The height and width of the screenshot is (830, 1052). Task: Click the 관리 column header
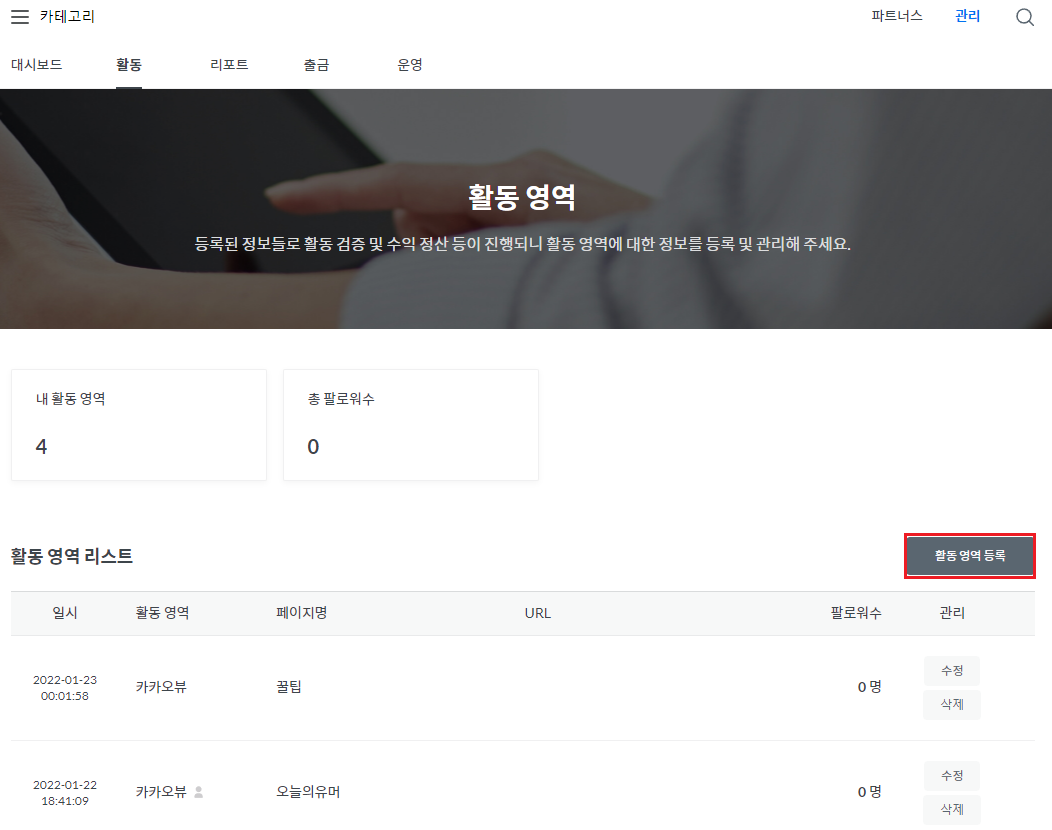952,613
